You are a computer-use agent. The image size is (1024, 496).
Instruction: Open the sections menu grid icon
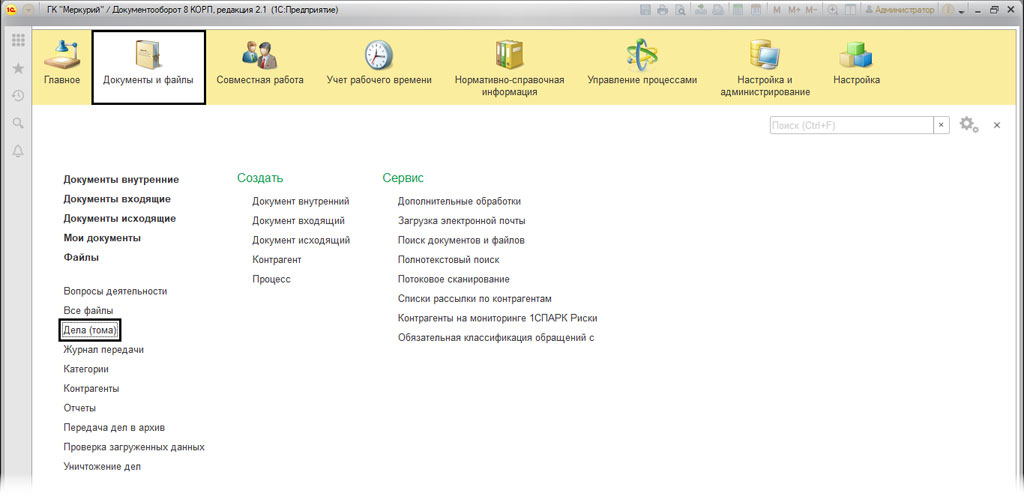(x=18, y=41)
